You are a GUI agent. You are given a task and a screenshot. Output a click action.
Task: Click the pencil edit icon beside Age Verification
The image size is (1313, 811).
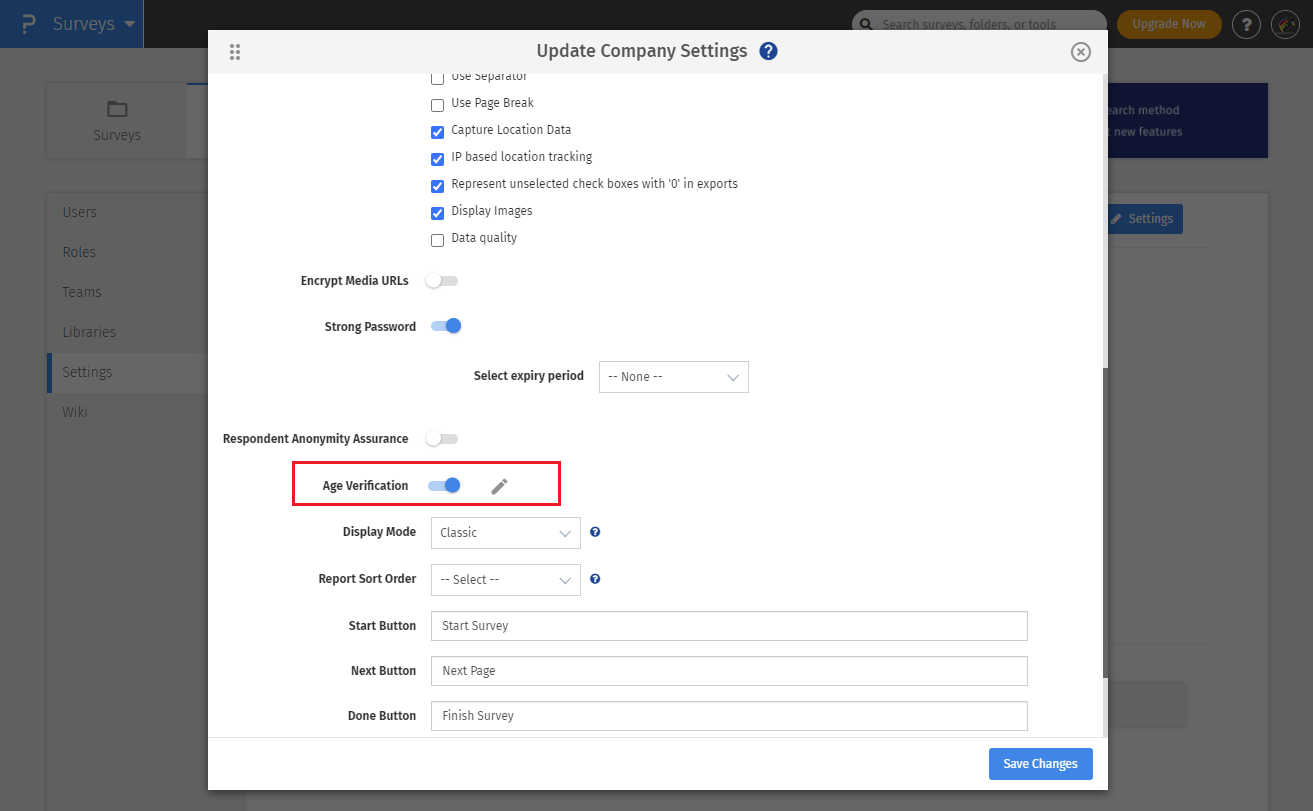[499, 486]
